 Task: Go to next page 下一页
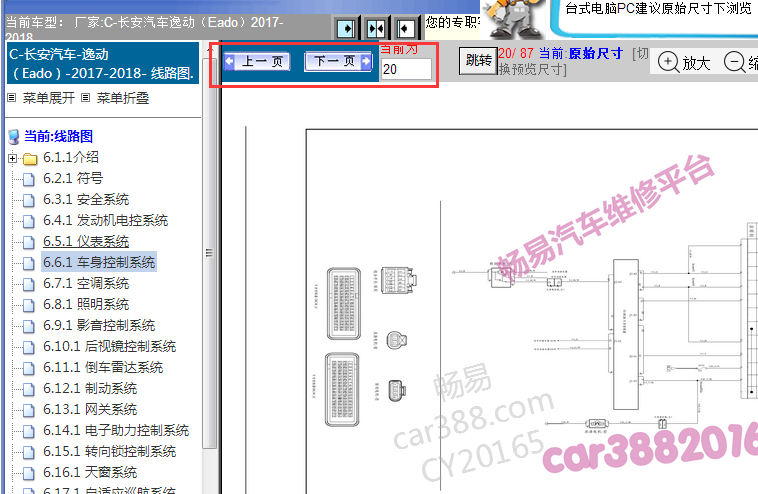338,61
